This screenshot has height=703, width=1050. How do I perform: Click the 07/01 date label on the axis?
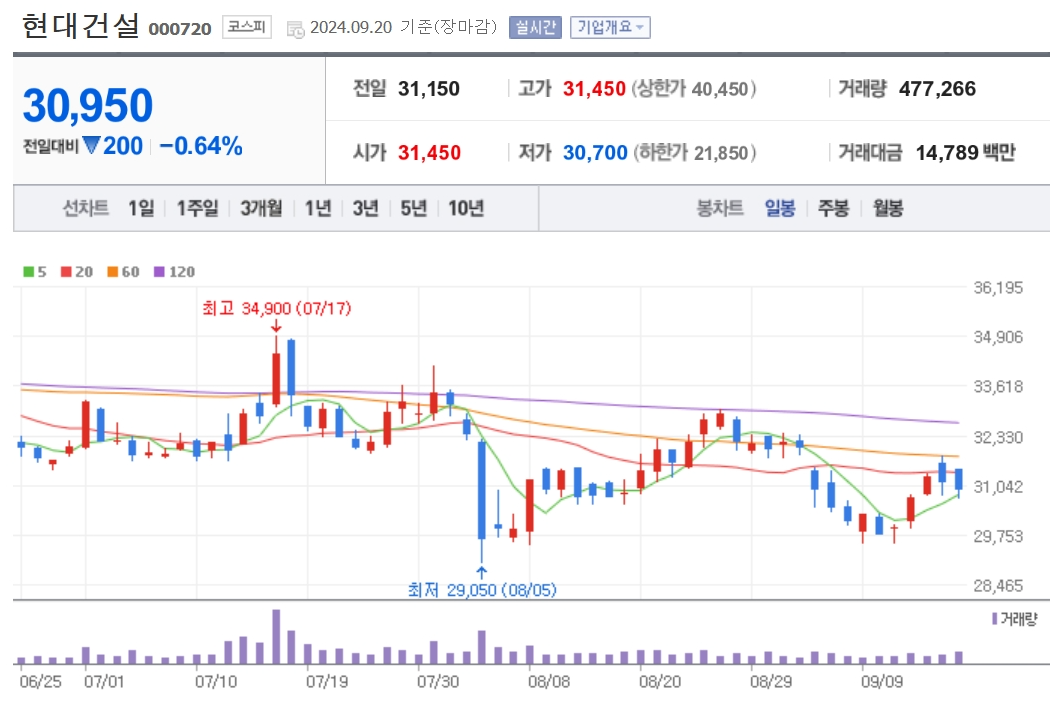(104, 682)
